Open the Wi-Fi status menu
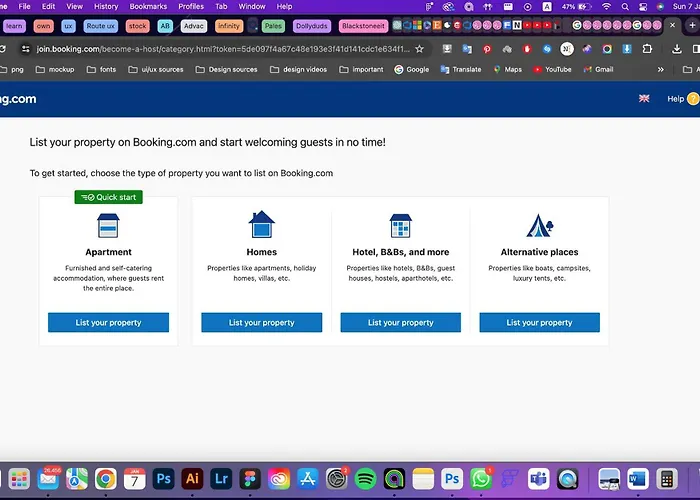Viewport: 700px width, 500px height. (606, 6)
